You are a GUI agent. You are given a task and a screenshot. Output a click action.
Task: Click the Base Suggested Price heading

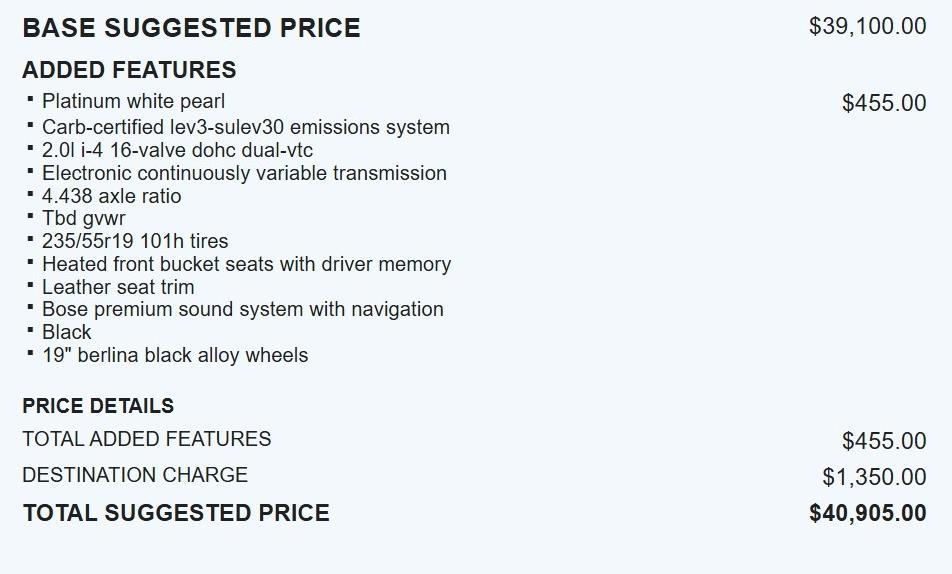point(191,28)
